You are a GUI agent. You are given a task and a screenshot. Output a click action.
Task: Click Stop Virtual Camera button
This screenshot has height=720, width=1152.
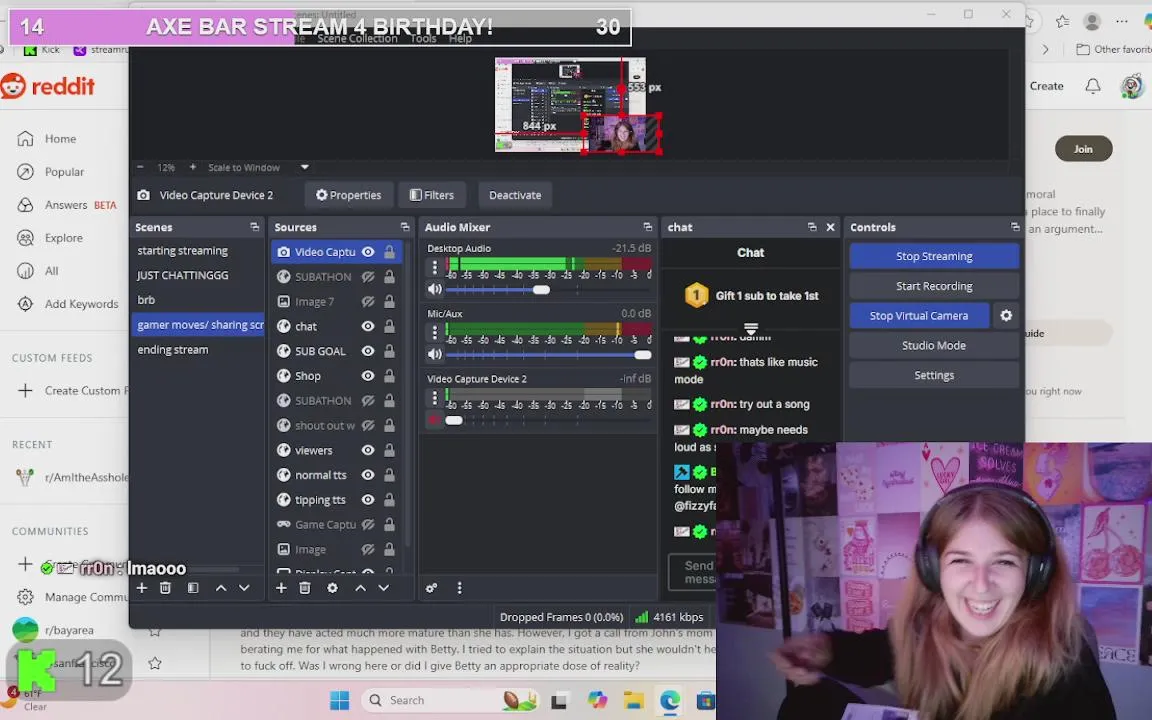(919, 315)
